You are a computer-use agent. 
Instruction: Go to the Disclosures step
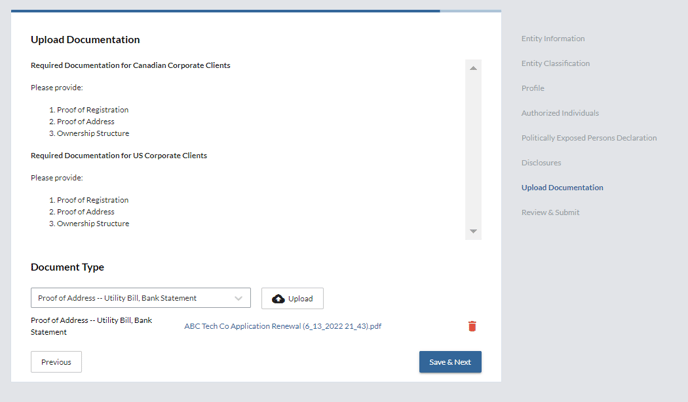[541, 162]
